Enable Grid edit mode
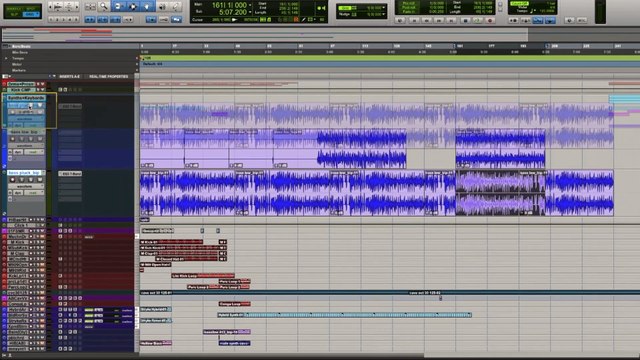640x360 pixels. pyautogui.click(x=31, y=14)
